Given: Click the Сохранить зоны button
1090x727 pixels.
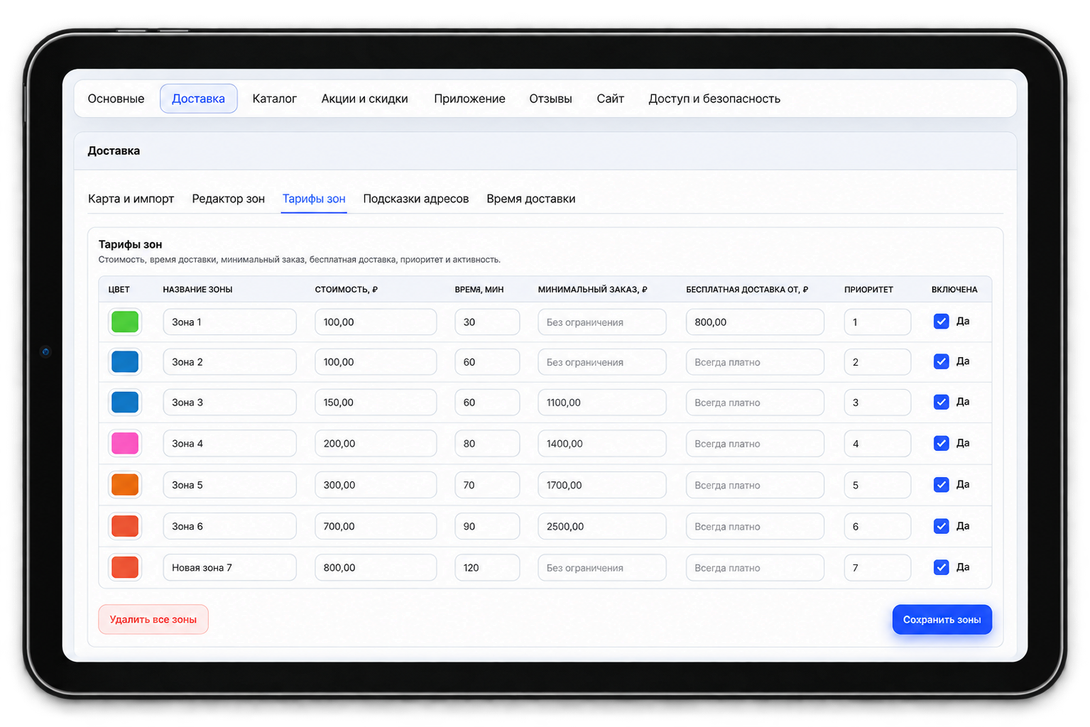Looking at the screenshot, I should pos(942,619).
